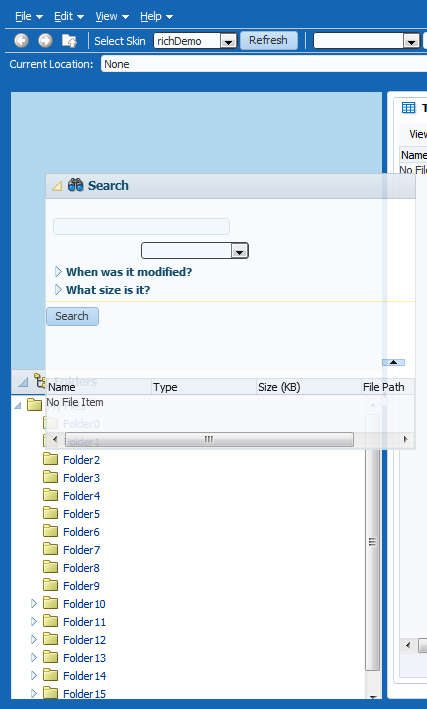Expand Folder15 tree node
427x709 pixels.
pos(33,693)
